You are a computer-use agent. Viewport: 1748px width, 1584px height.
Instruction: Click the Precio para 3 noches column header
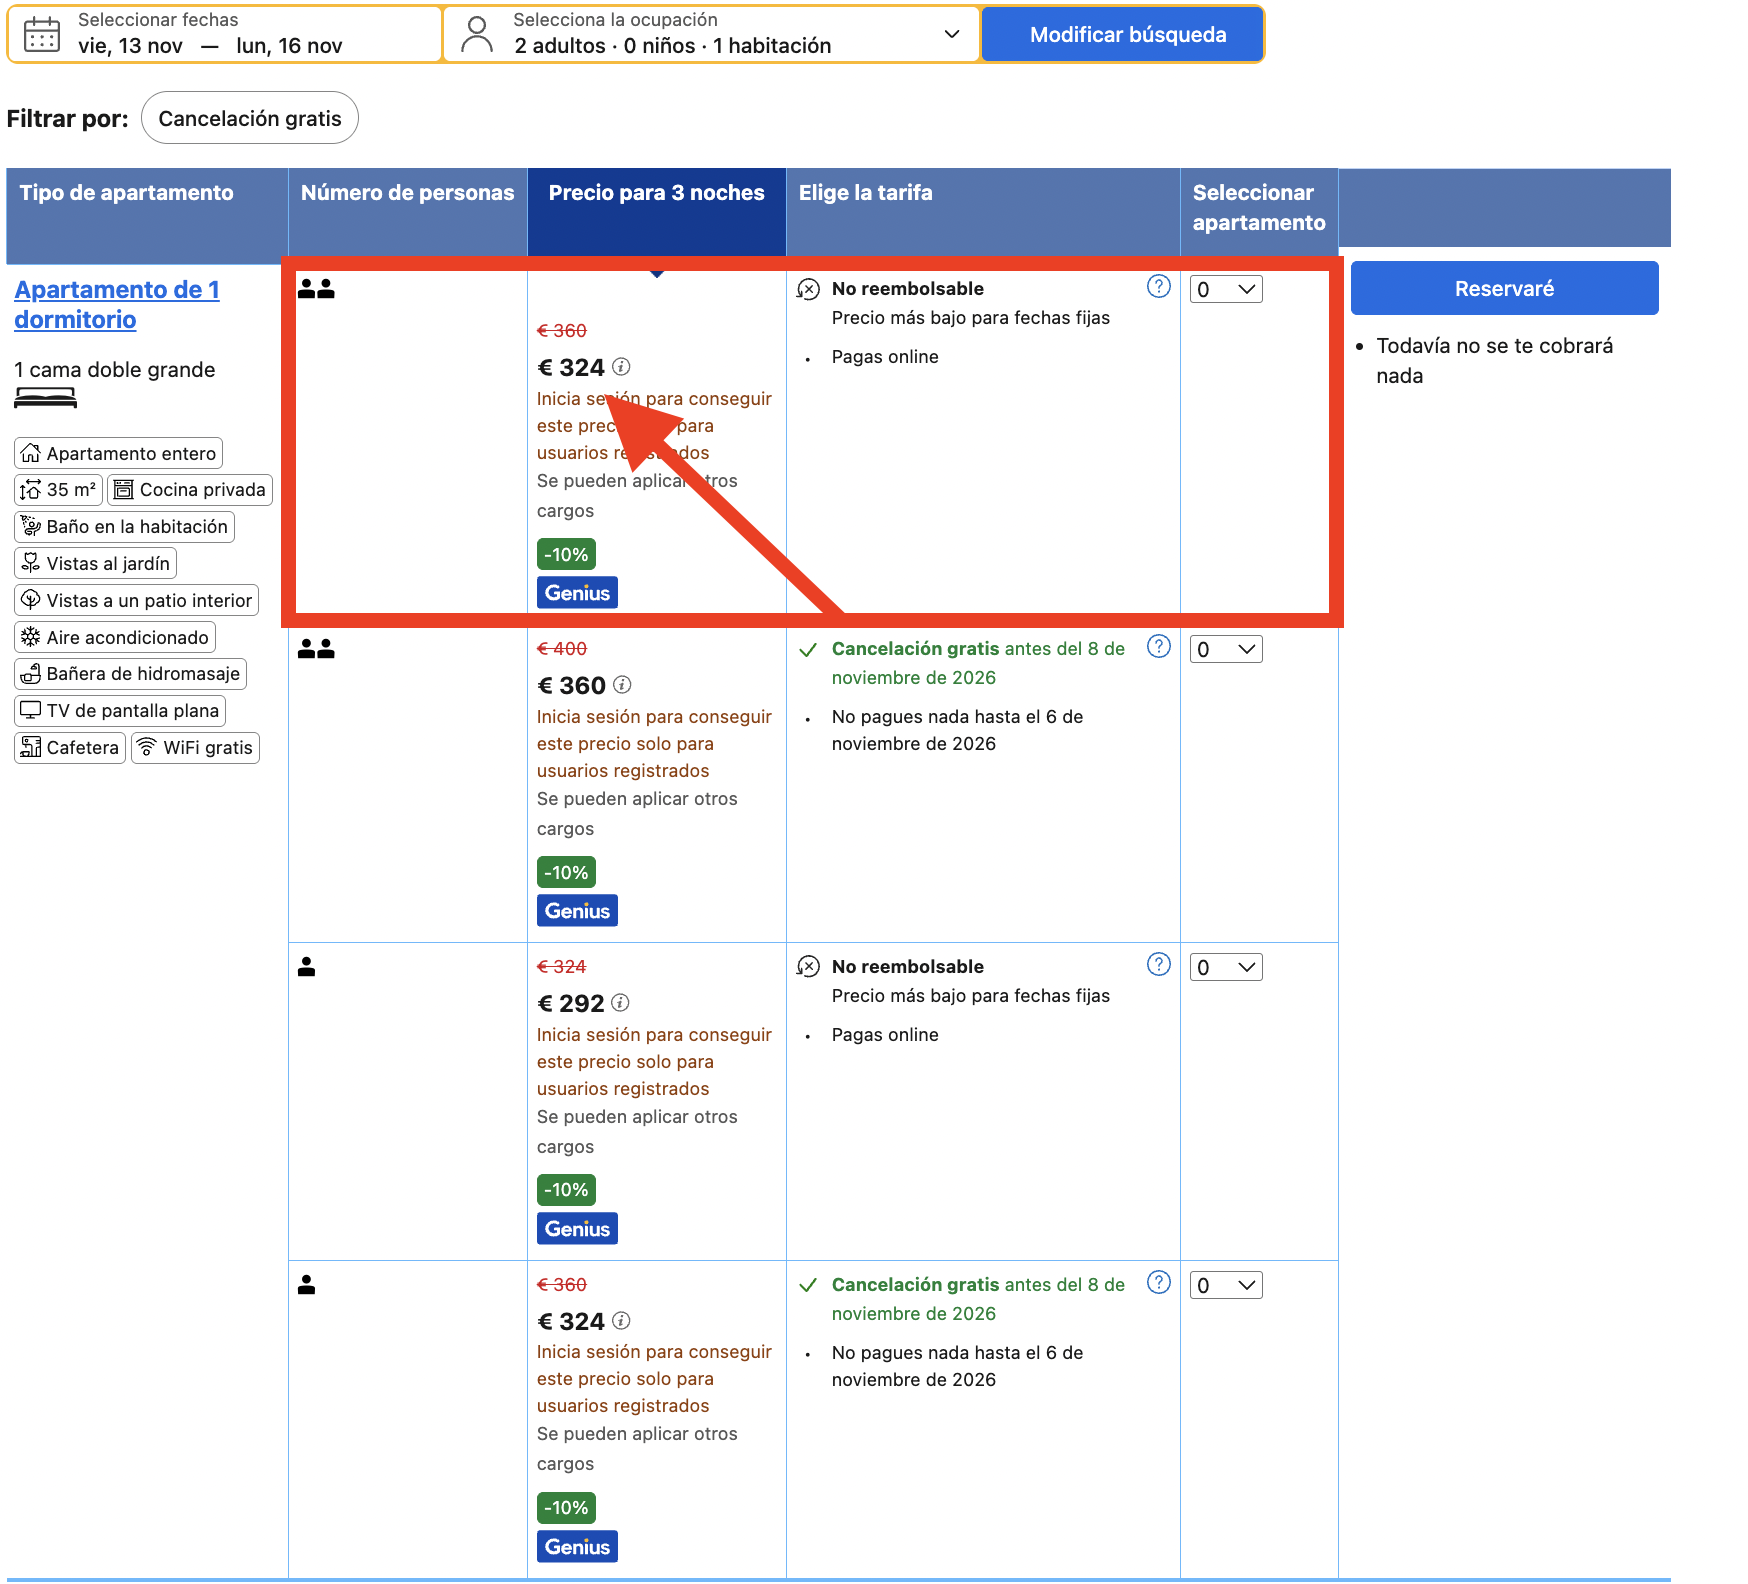coord(656,193)
